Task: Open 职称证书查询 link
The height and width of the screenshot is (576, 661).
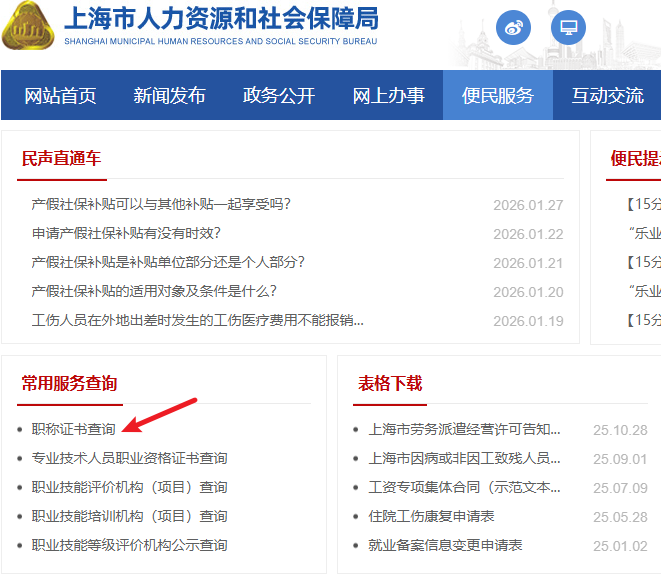Action: tap(74, 429)
